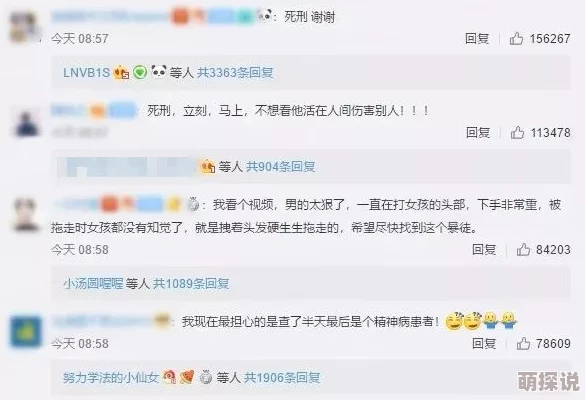Tap thumbs-up on the 84203-like comment

(523, 249)
